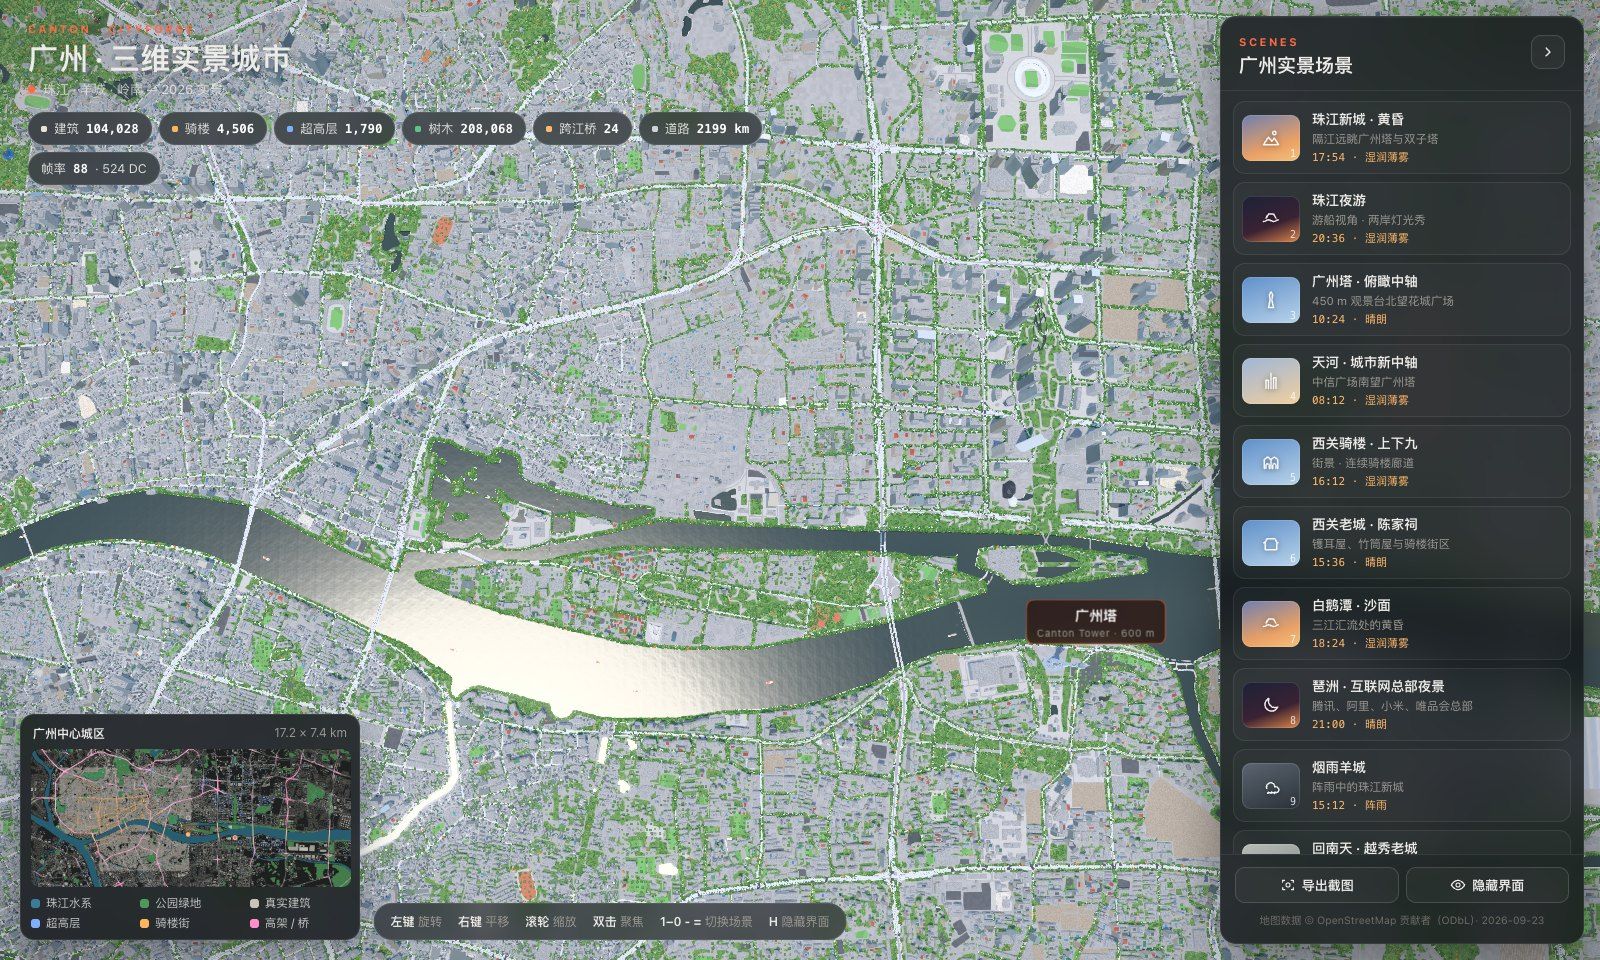Select the 西关骑楼·上下九 arcade icon
1600x960 pixels.
[1270, 462]
